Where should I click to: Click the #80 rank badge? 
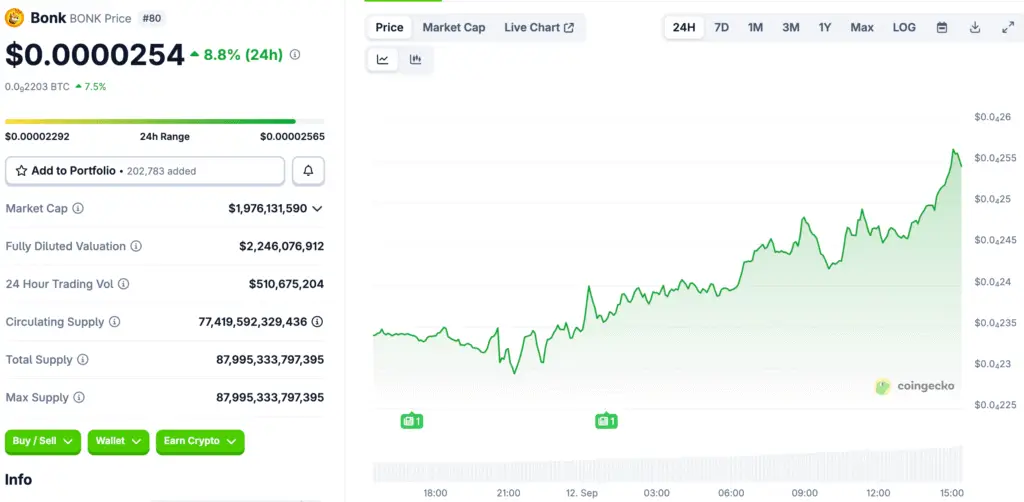(x=152, y=18)
